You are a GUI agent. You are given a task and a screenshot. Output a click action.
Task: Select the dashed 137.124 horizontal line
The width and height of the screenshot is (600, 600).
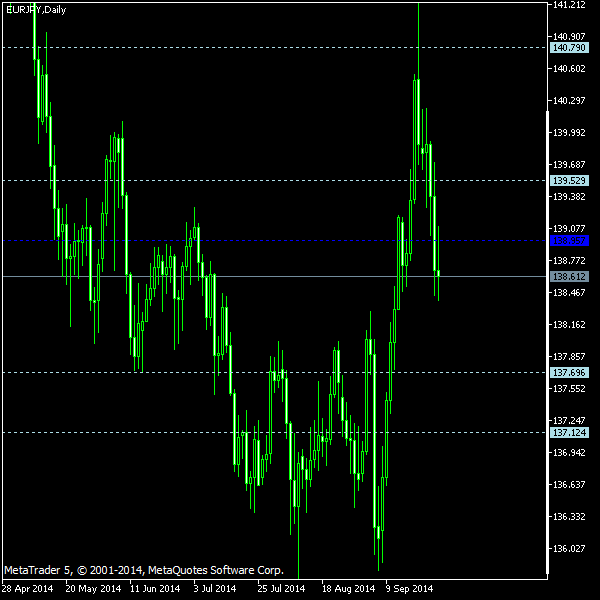275,432
